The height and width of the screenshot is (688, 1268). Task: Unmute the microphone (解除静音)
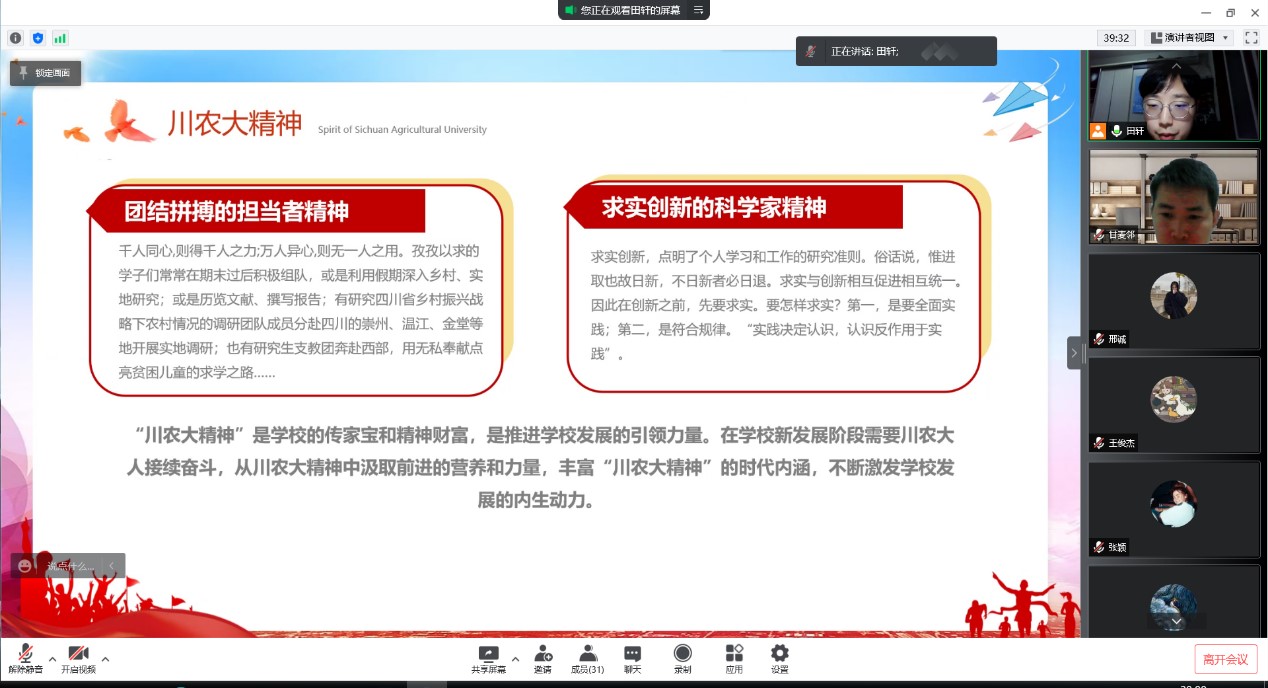tap(25, 658)
